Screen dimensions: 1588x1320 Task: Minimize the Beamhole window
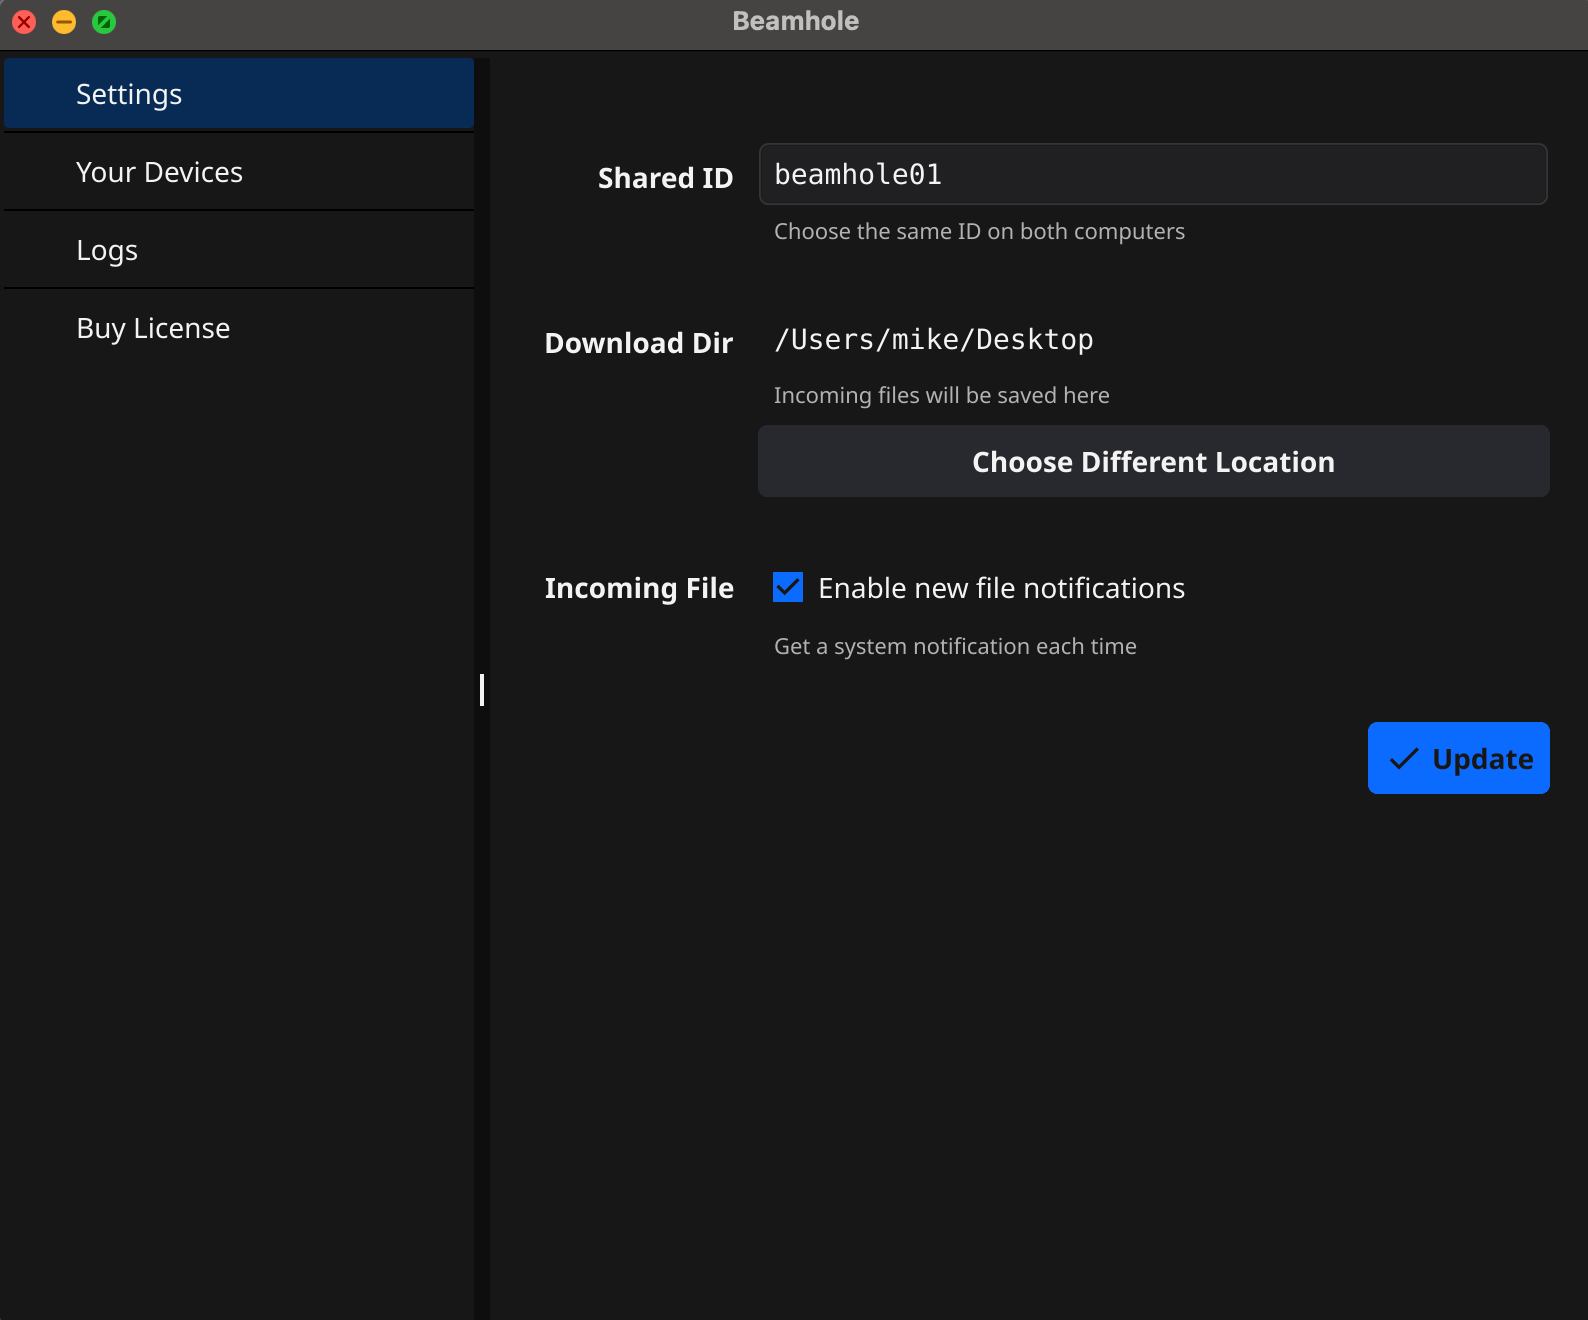[64, 22]
